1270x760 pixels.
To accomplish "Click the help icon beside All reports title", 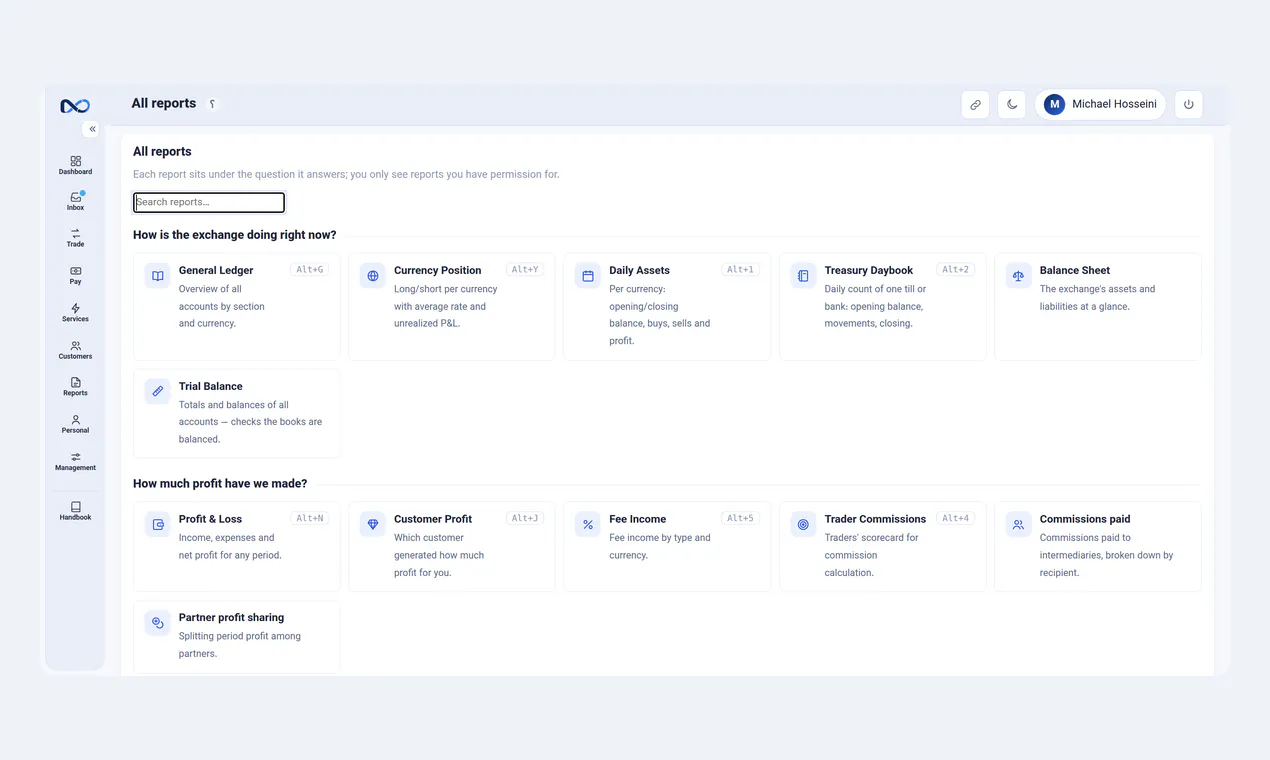I will [212, 104].
